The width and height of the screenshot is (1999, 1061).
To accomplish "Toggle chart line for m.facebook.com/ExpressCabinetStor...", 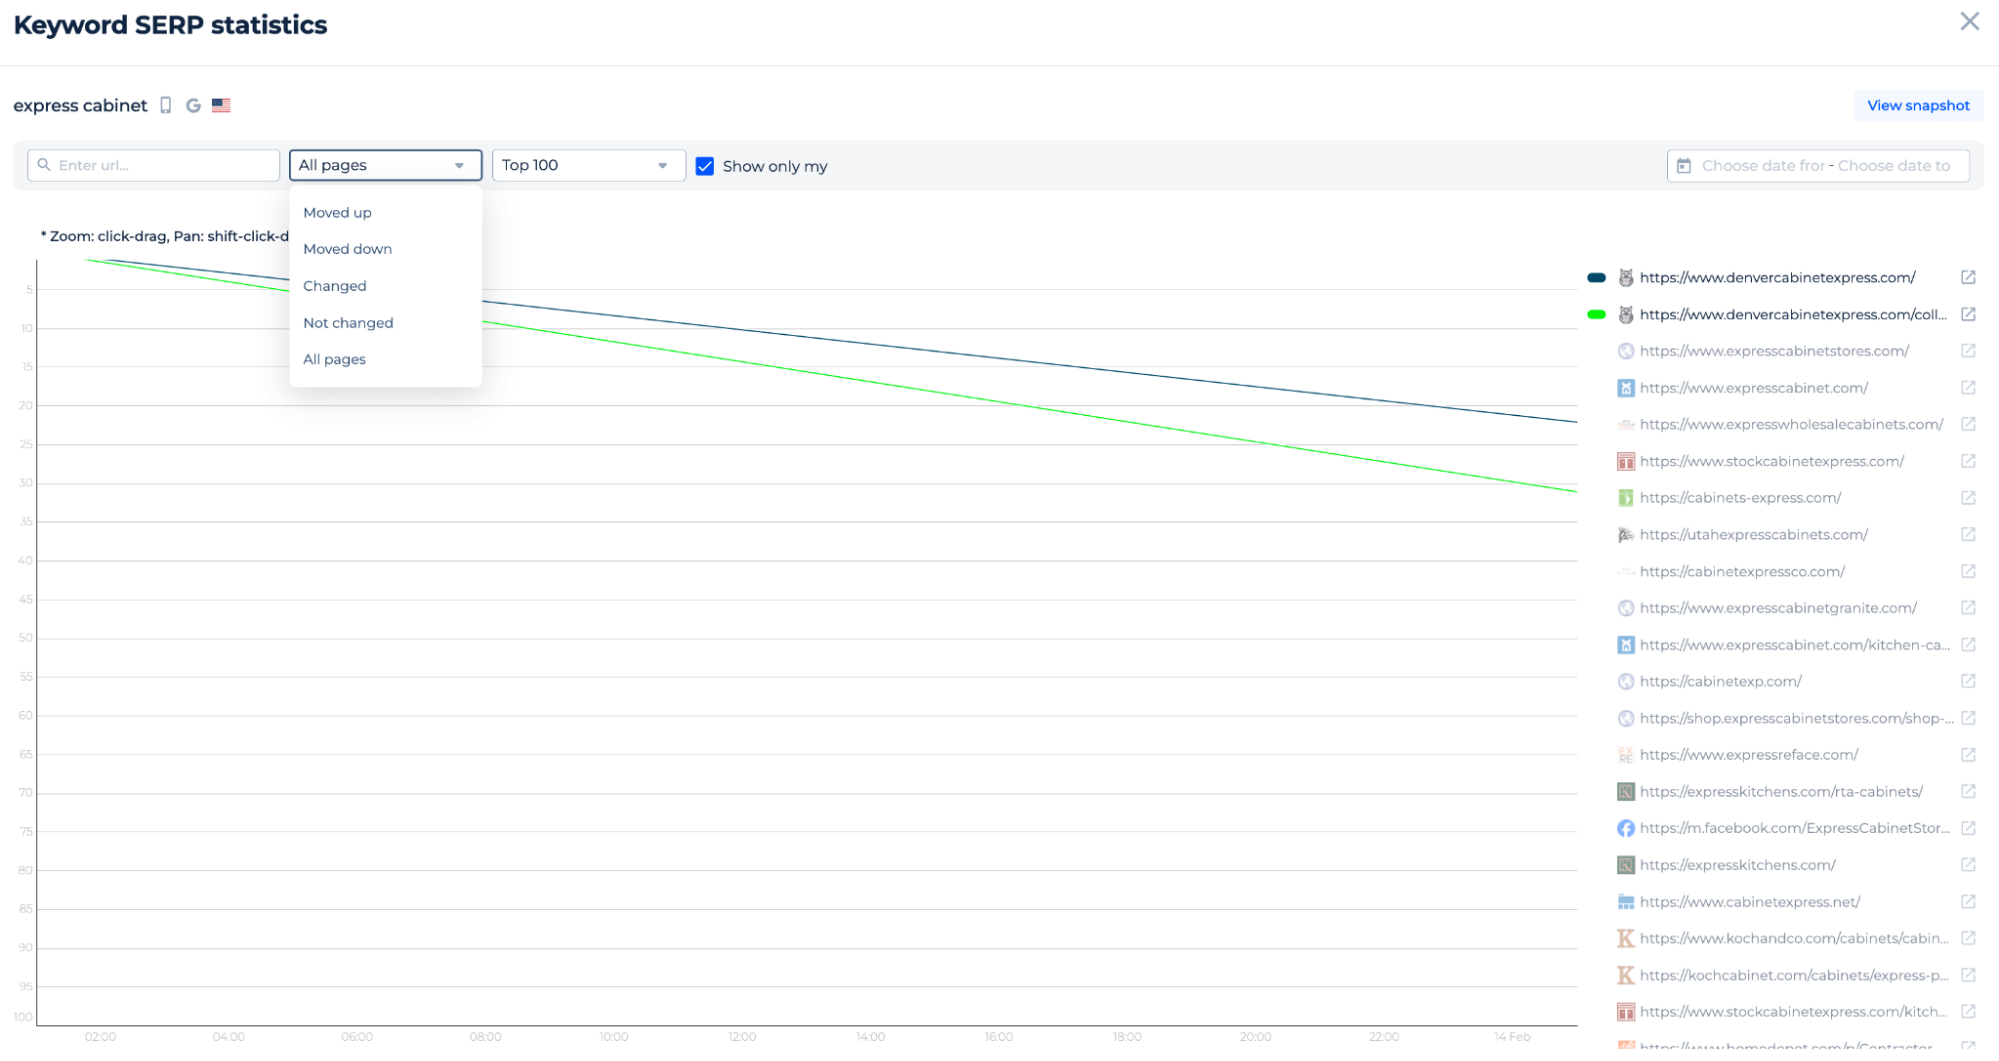I will tap(1784, 828).
